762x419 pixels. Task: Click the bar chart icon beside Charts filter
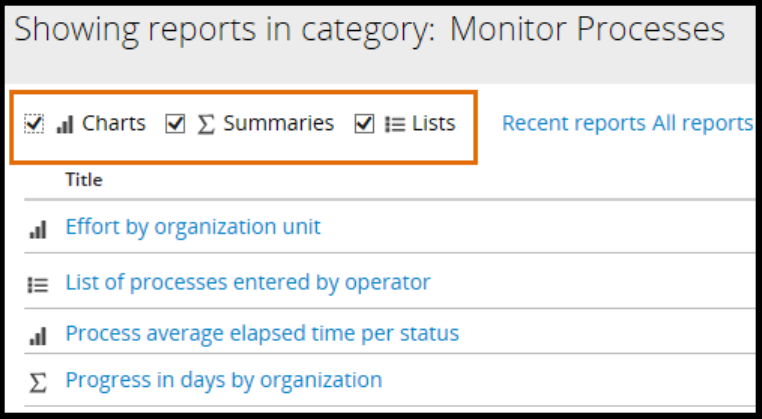65,125
